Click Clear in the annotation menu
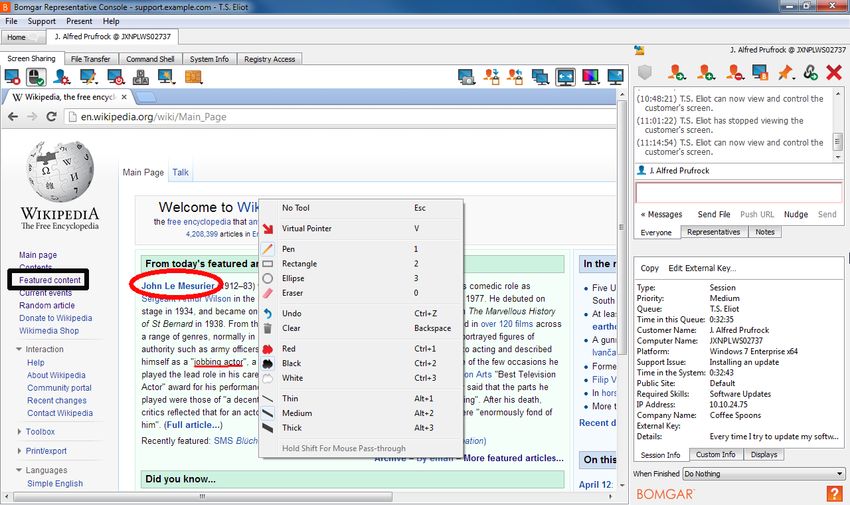Screen dimensions: 850x505 362,328
